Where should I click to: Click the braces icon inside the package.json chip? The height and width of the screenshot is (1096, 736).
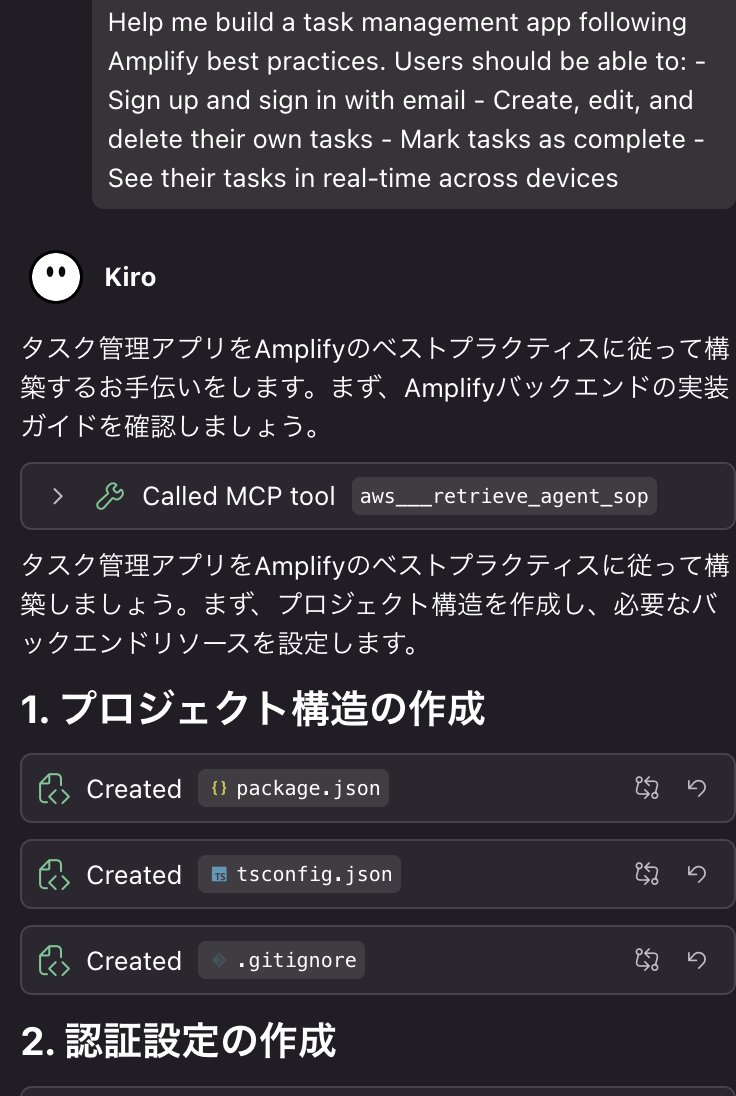[x=220, y=788]
